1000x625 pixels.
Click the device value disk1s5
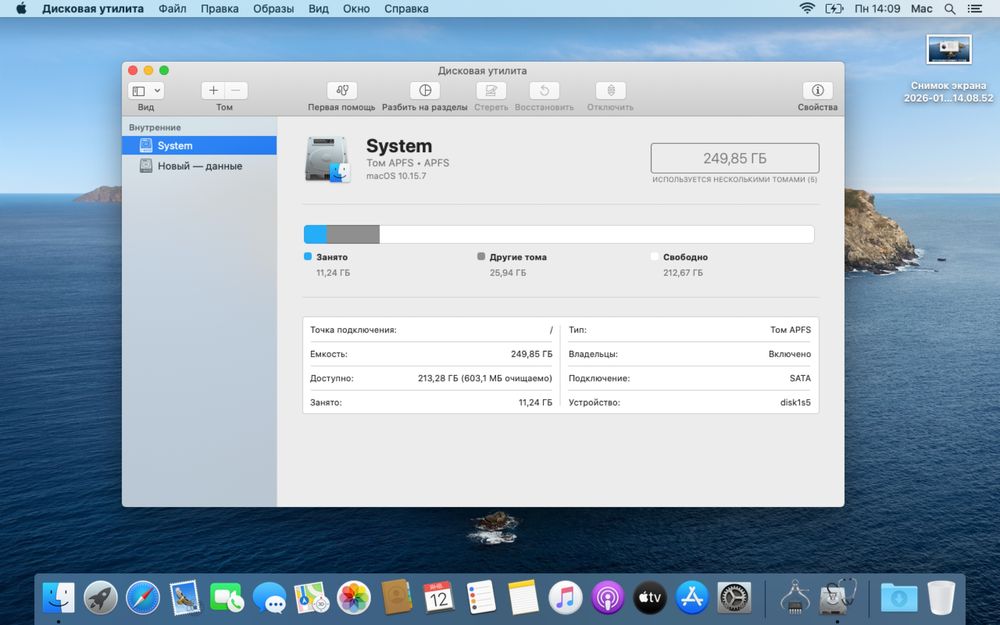795,402
